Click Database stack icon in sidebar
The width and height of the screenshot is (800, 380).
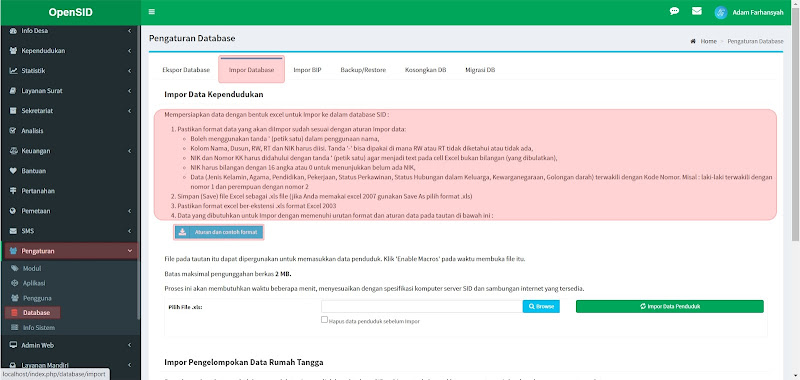(x=14, y=313)
